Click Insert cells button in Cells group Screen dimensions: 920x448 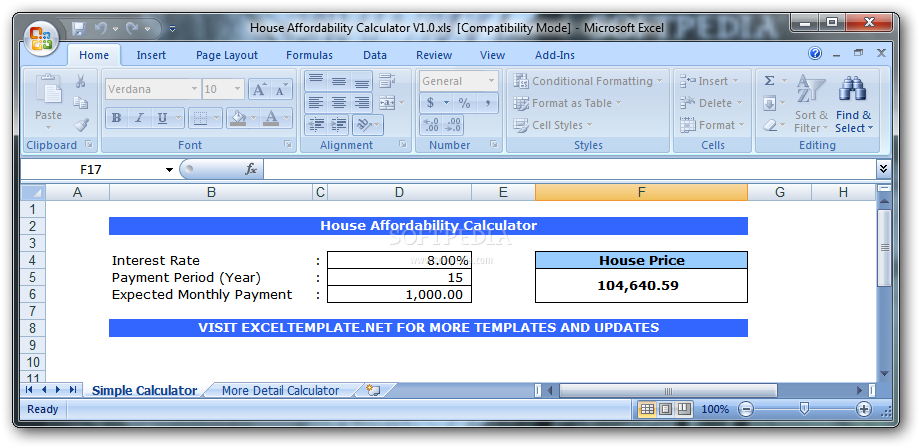[x=709, y=81]
